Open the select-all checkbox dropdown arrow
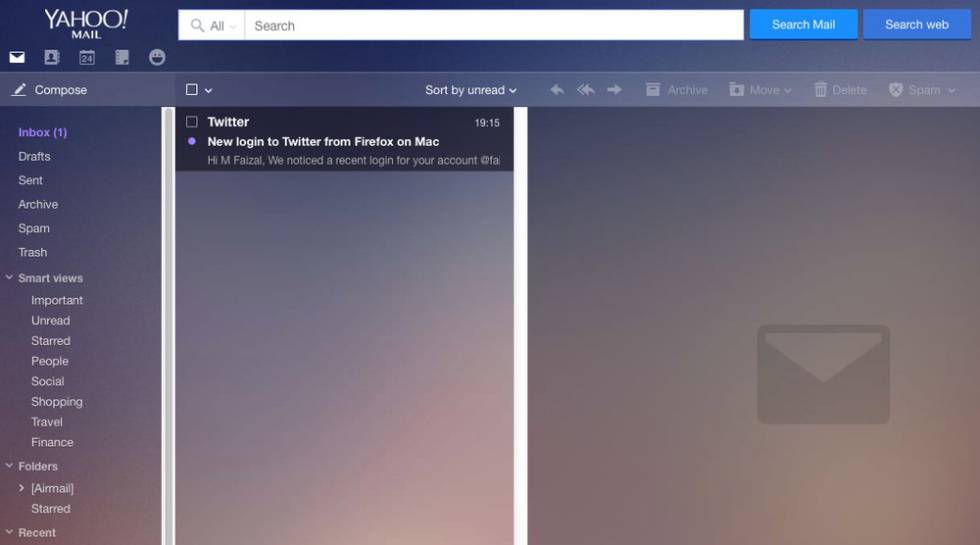The width and height of the screenshot is (980, 545). pyautogui.click(x=209, y=91)
